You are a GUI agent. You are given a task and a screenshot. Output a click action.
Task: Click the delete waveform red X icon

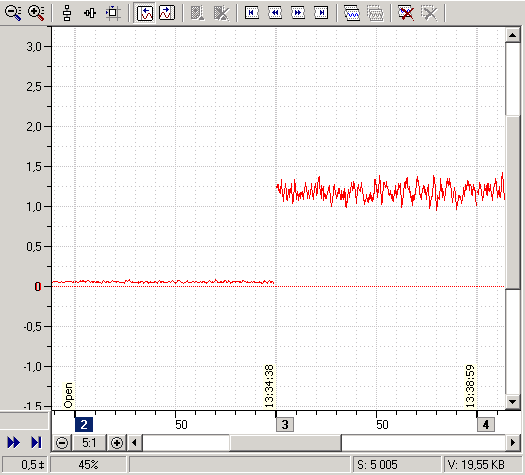tap(406, 13)
